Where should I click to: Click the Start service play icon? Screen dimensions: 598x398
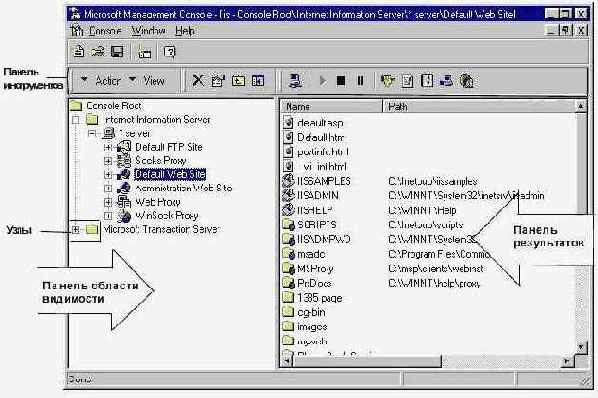323,81
